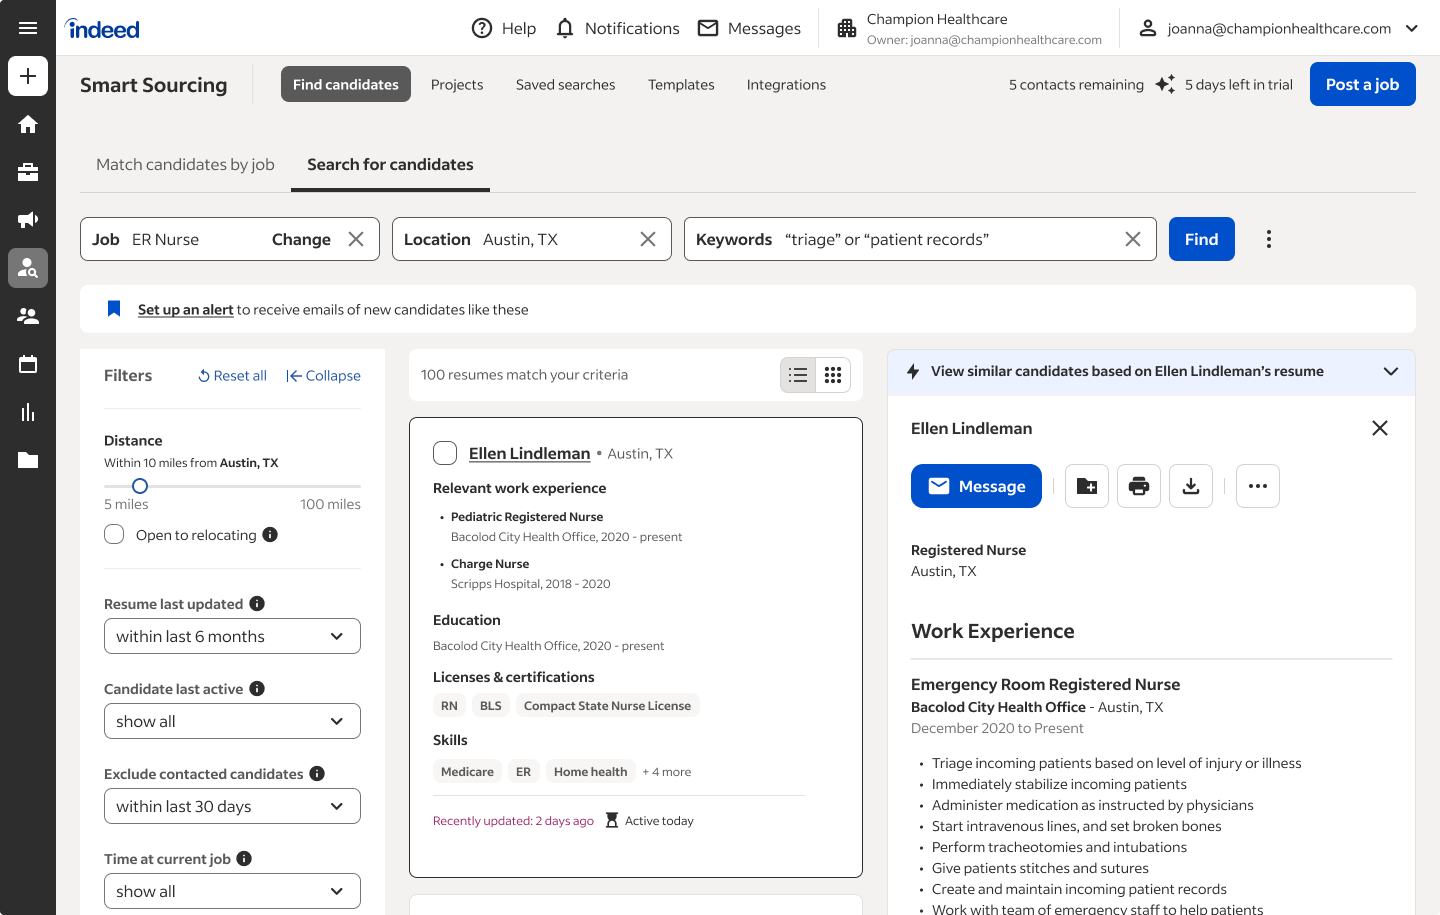Click info icon beside Candidate last active
This screenshot has width=1440, height=915.
tap(257, 688)
